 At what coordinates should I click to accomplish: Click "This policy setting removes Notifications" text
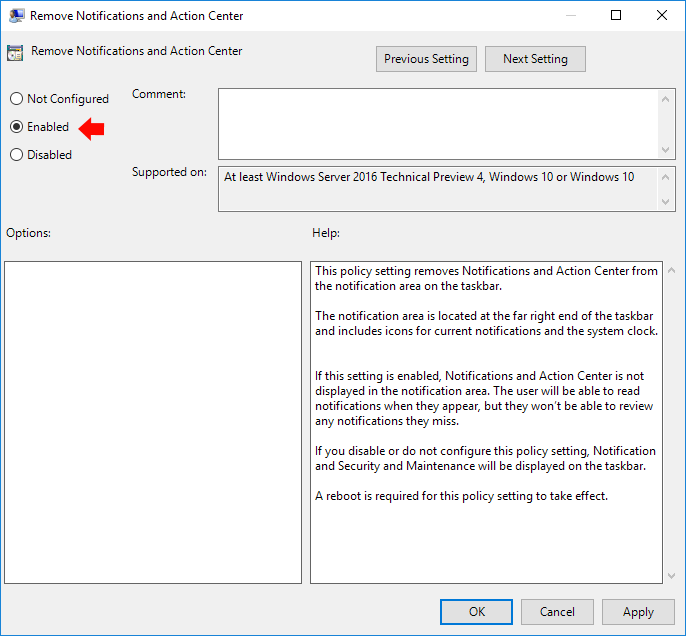[486, 278]
